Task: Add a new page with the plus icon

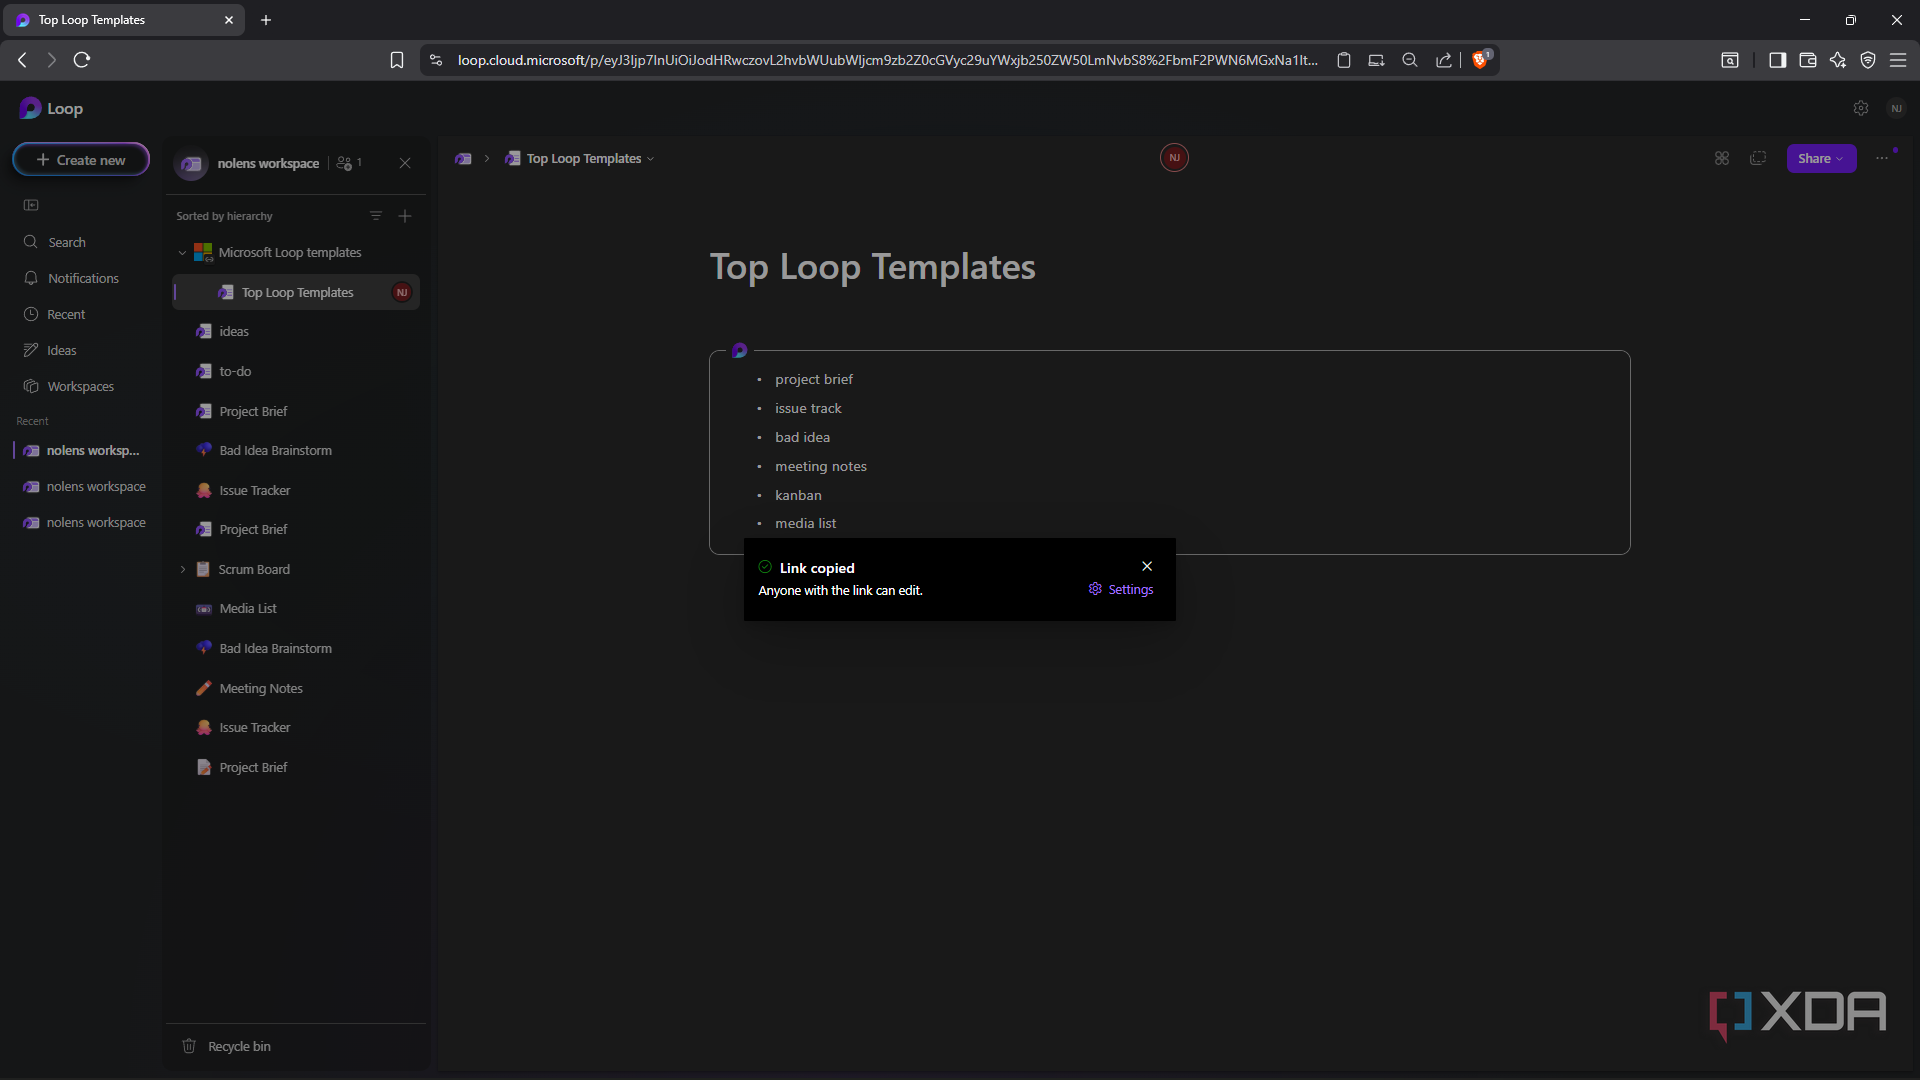Action: [x=405, y=216]
